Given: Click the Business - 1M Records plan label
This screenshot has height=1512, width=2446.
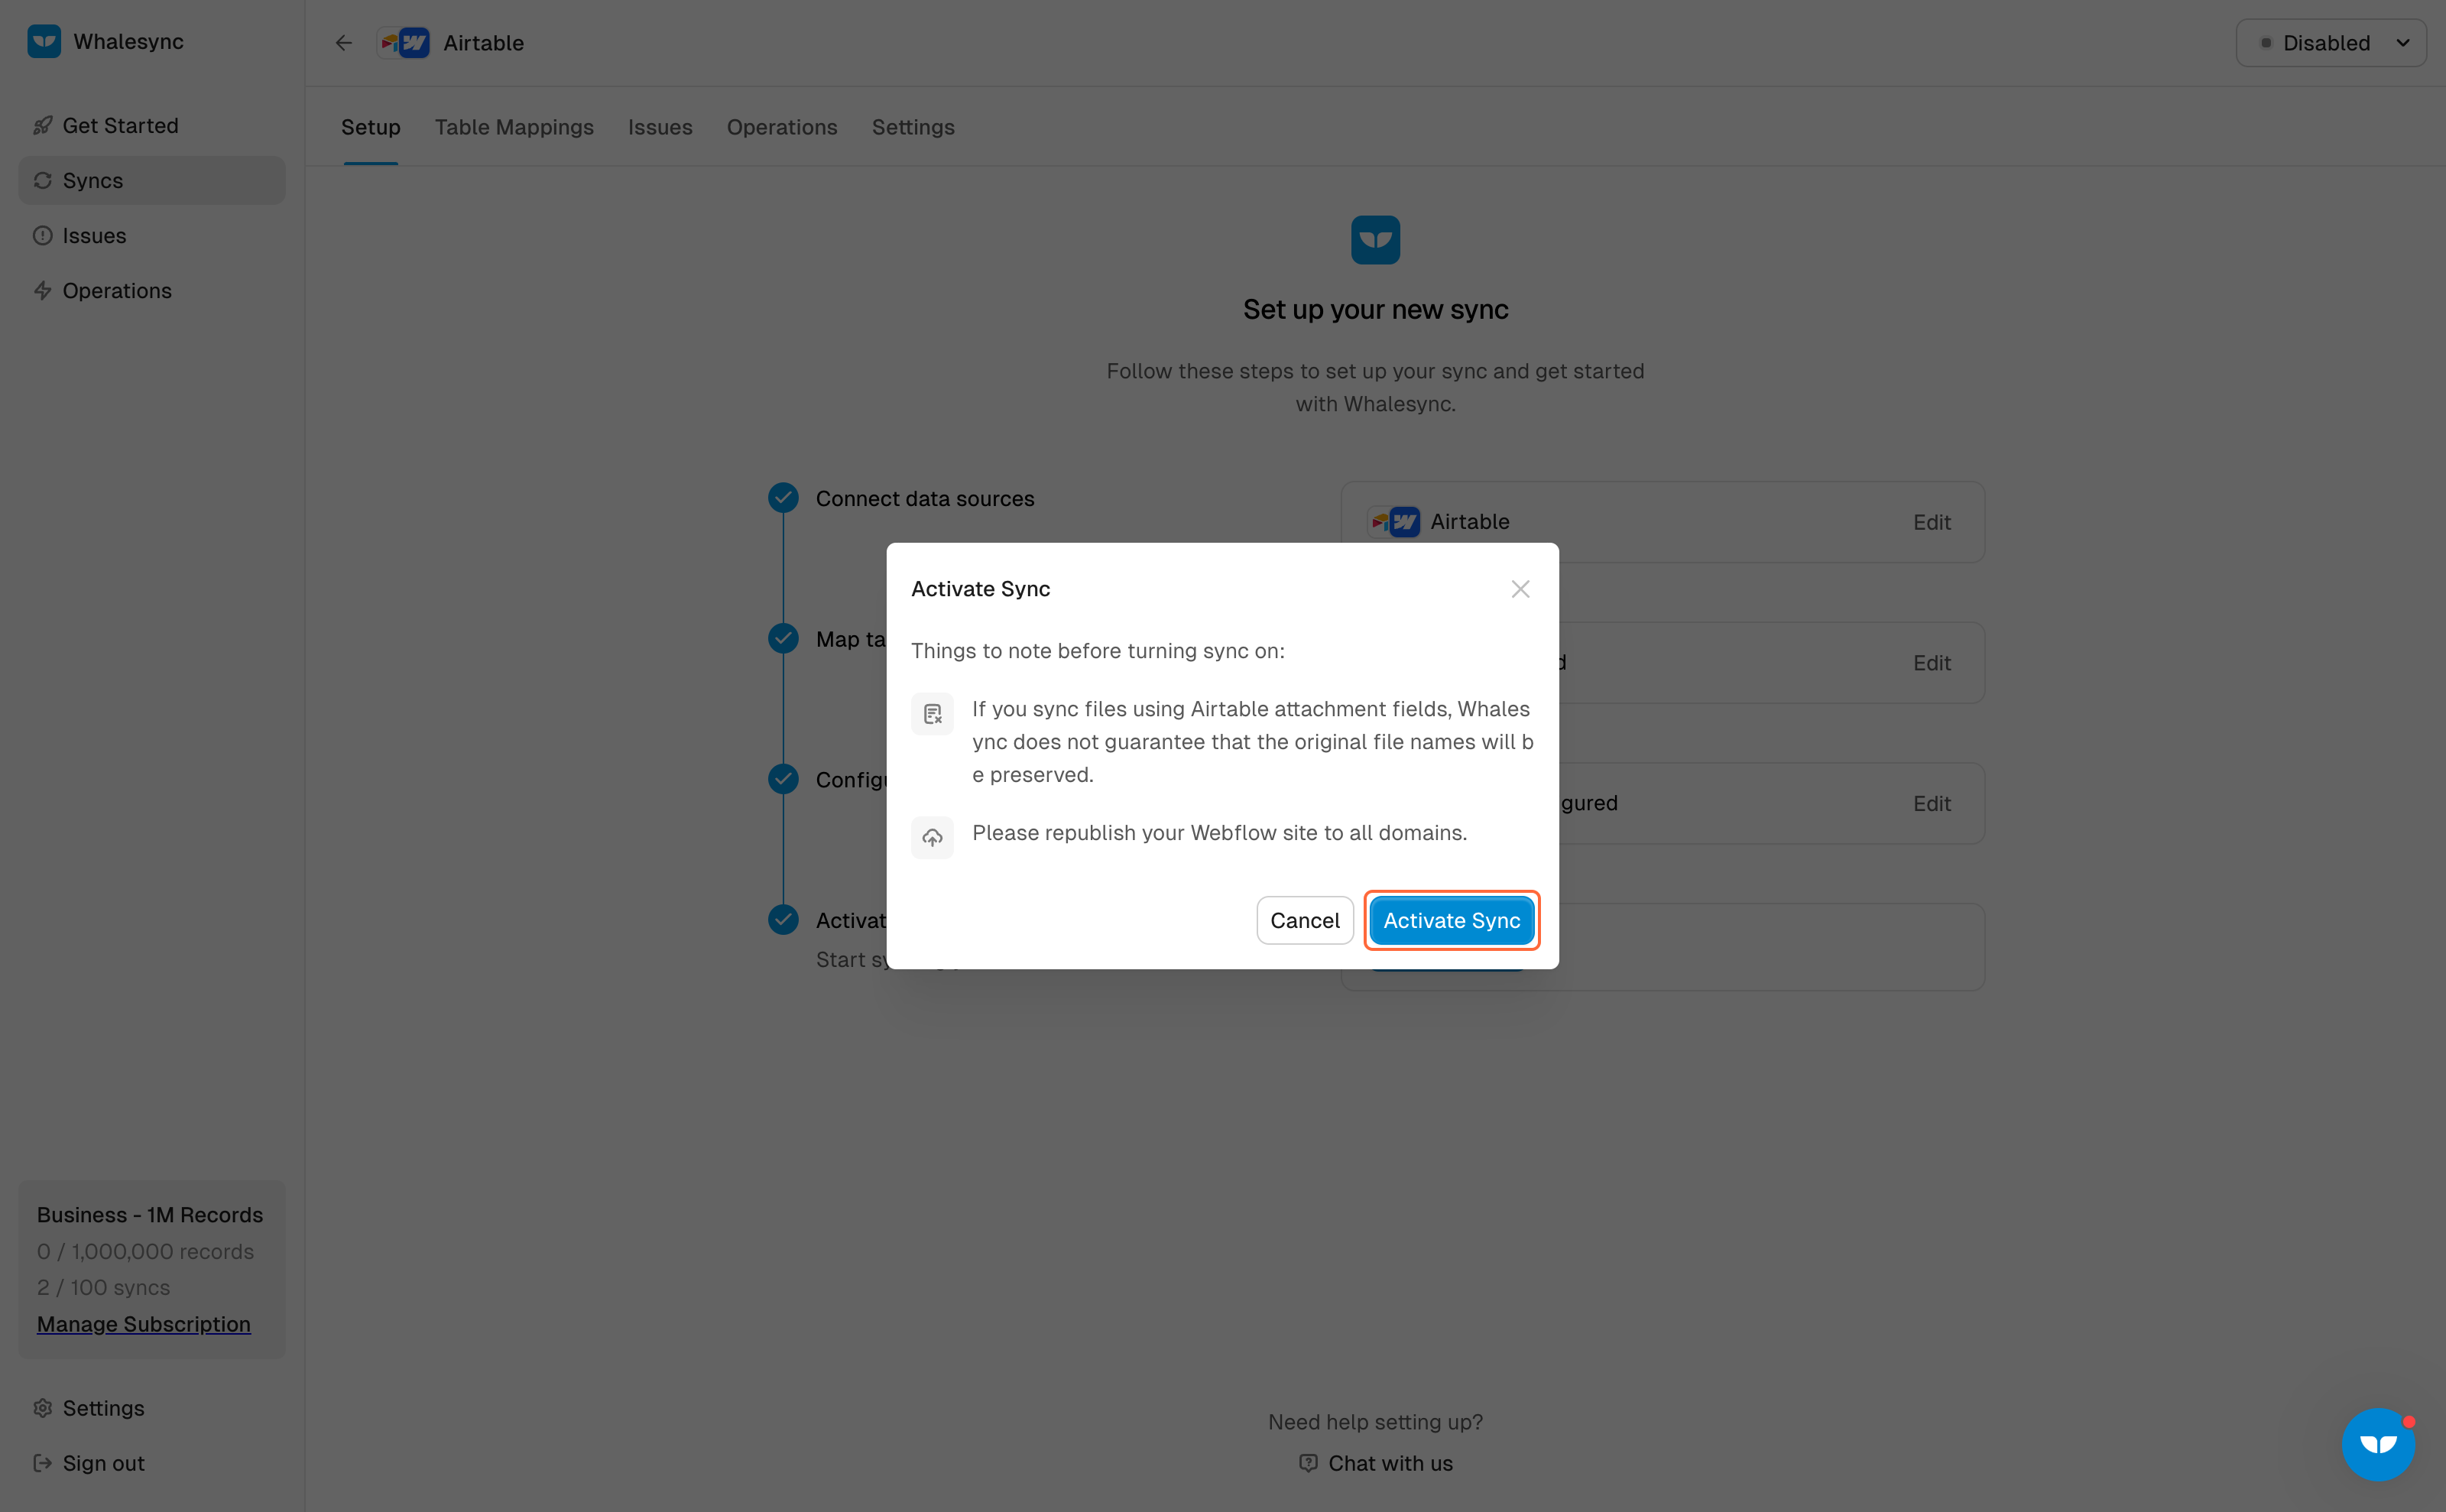Looking at the screenshot, I should [150, 1215].
